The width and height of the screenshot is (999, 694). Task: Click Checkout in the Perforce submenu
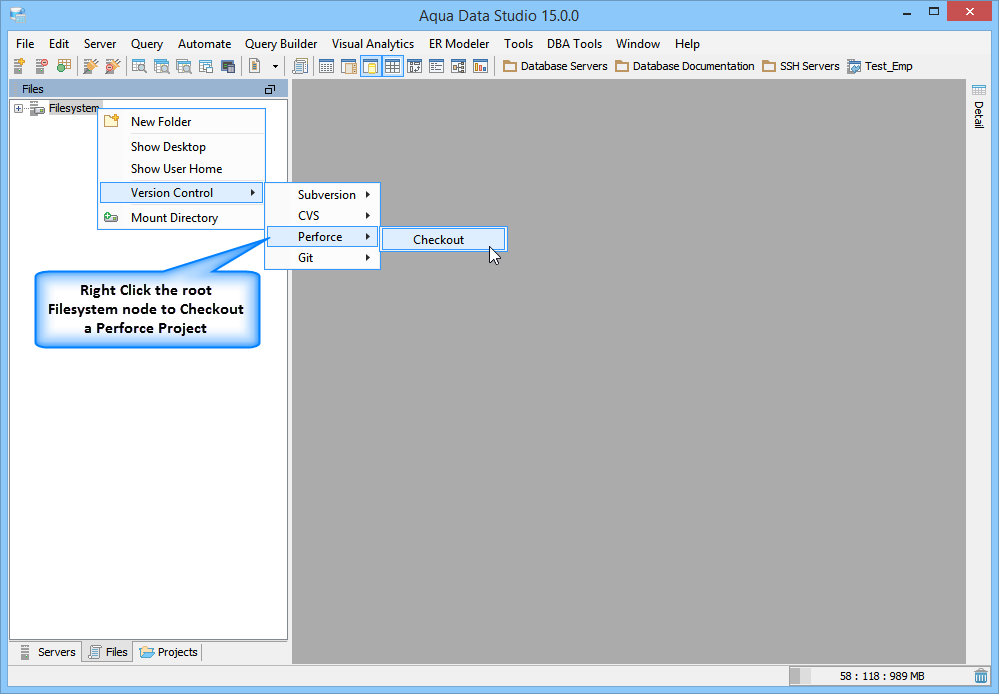[x=443, y=240]
